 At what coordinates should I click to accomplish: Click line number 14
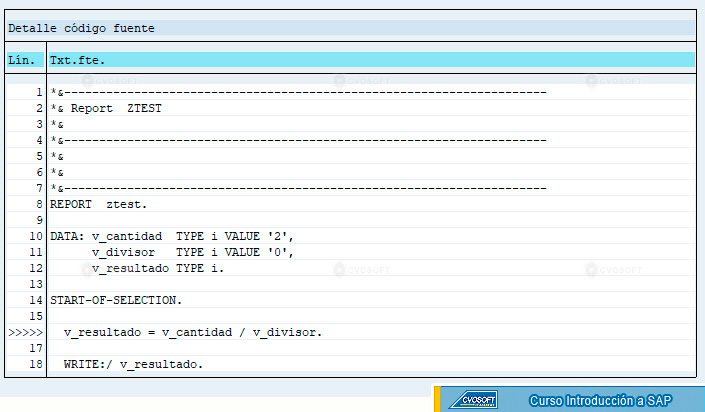coord(36,300)
